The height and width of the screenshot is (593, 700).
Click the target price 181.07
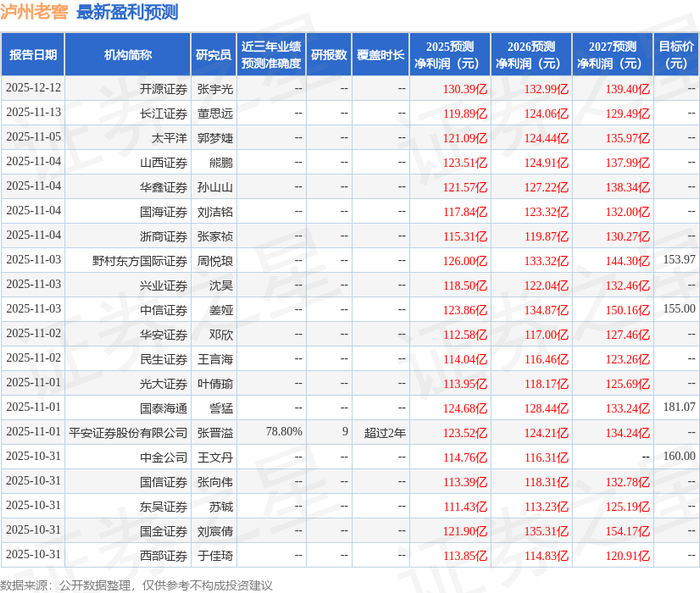(679, 407)
